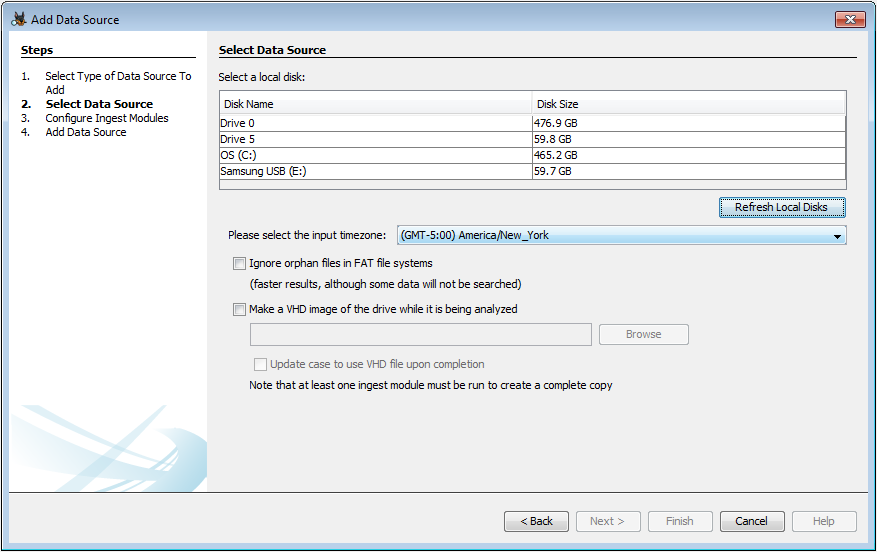The height and width of the screenshot is (552, 877).
Task: Select Drive 5 row
Action: (375, 139)
